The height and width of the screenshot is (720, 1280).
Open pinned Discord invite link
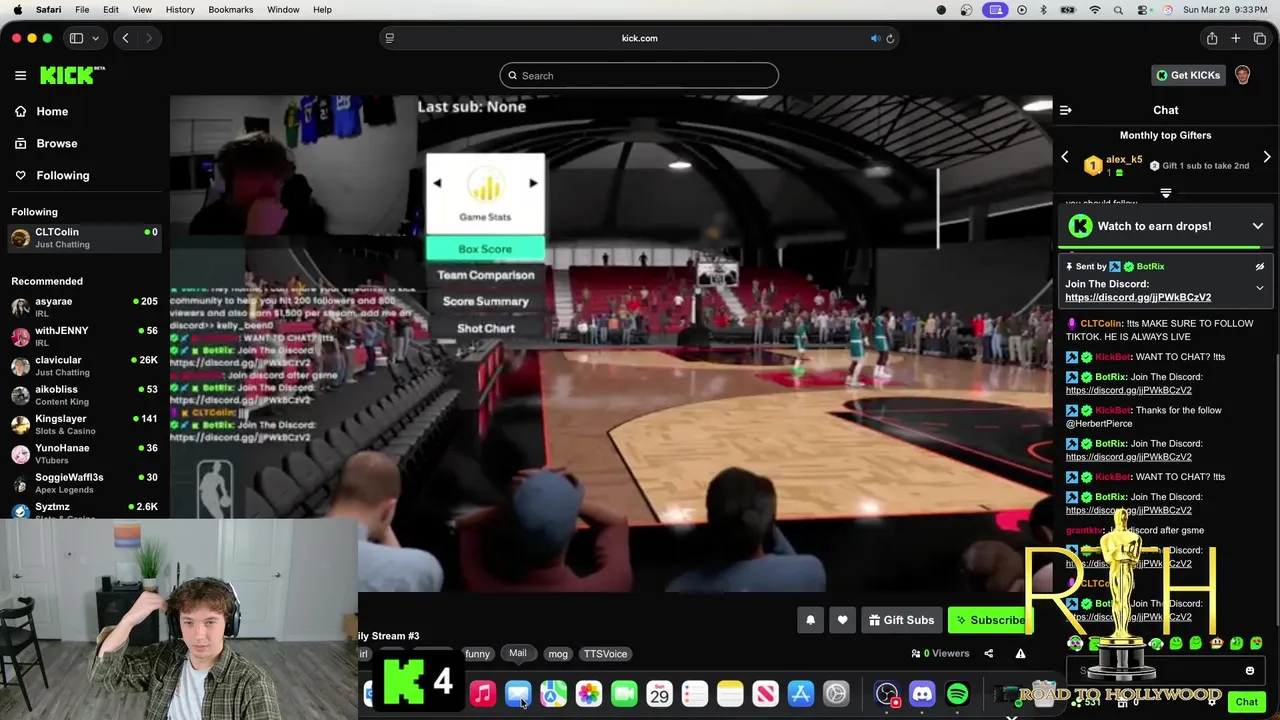(x=1138, y=297)
